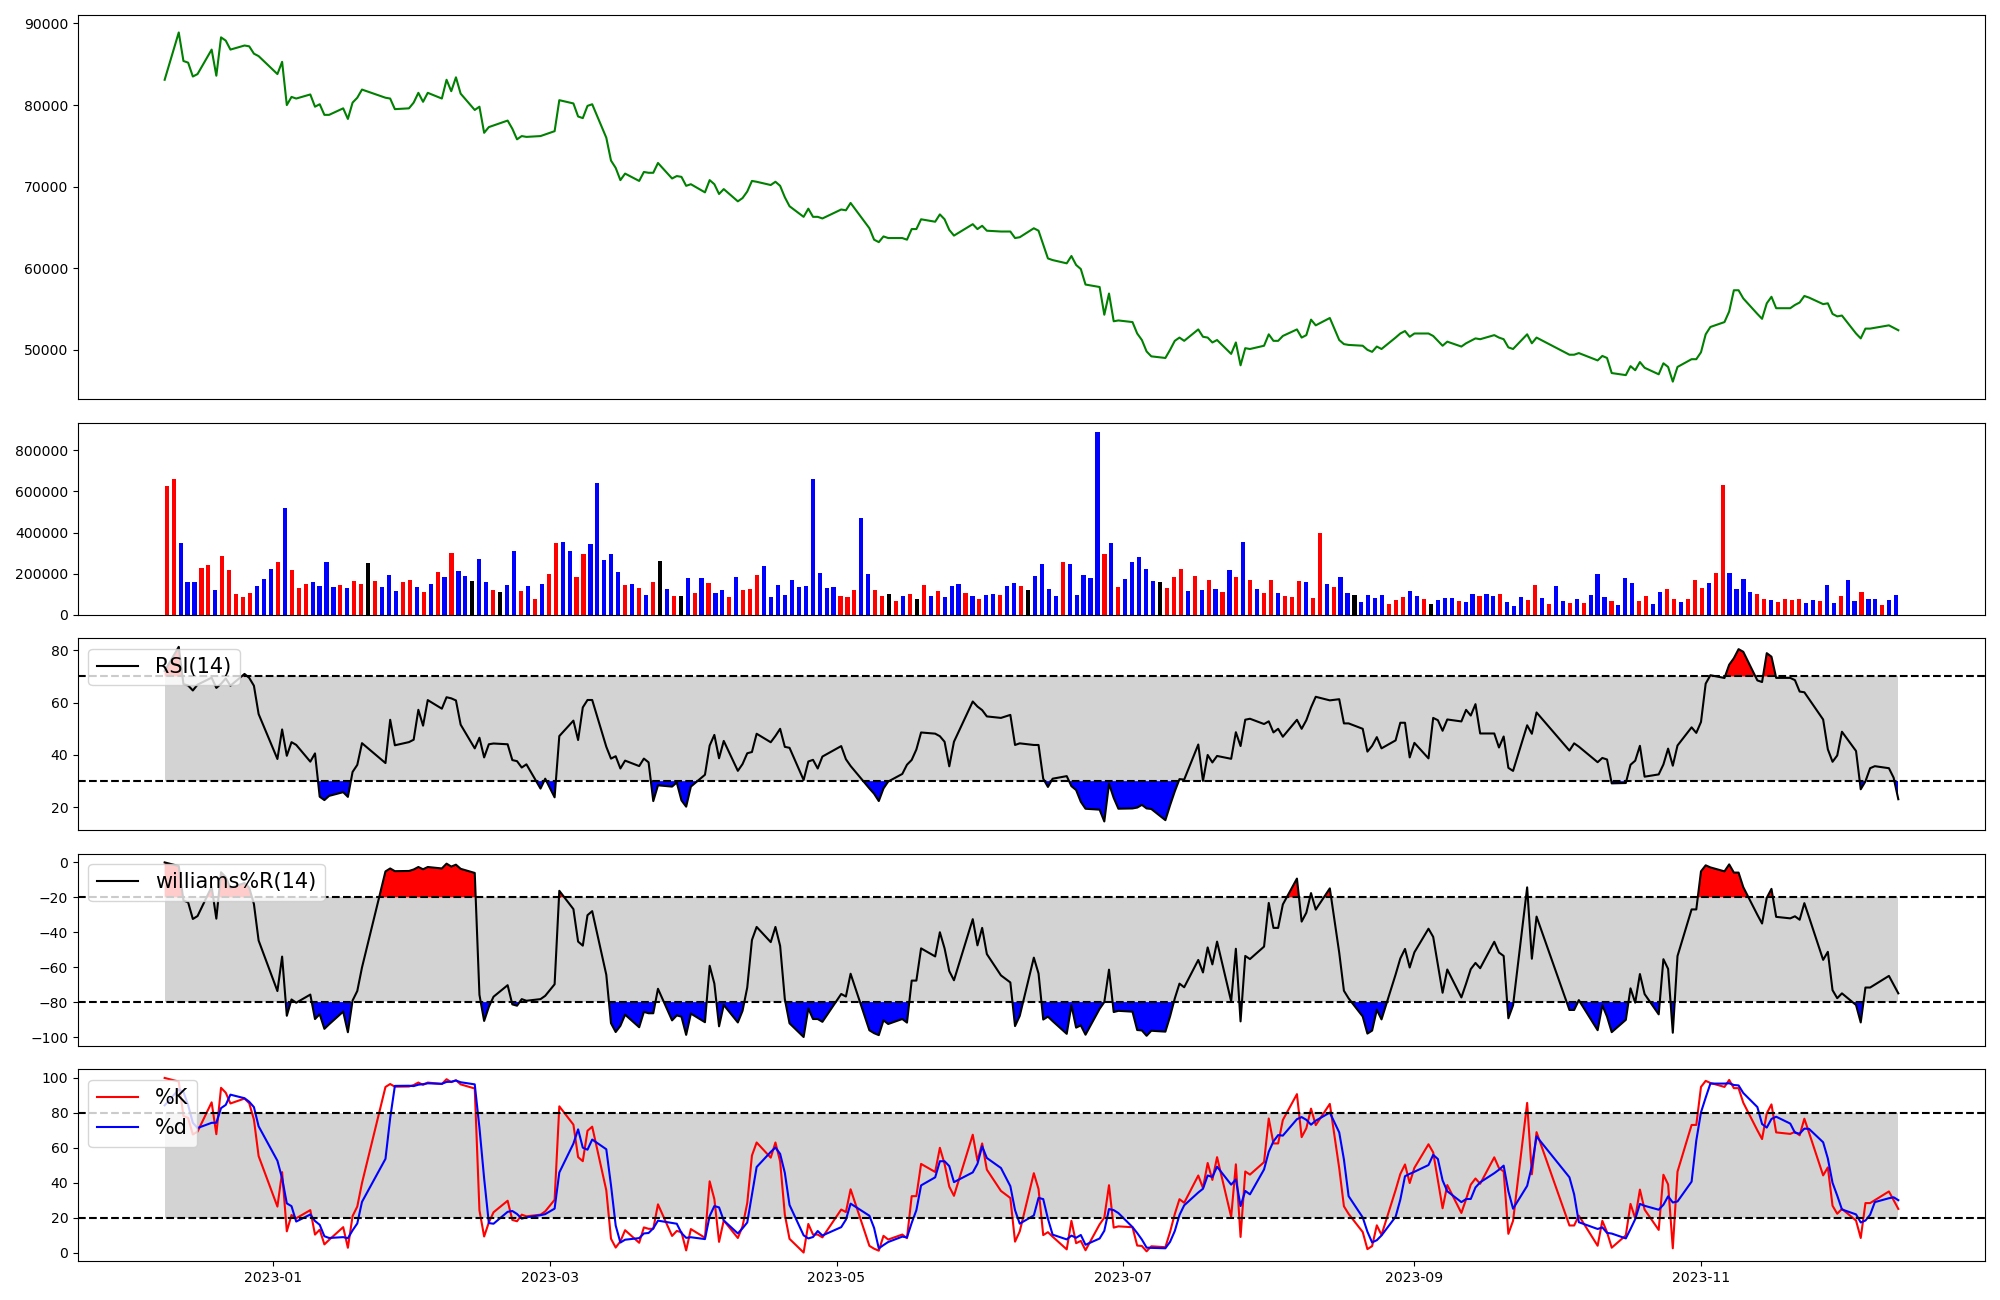Click the 800000 volume axis tick label
Viewport: 2000px width, 1300px height.
pos(41,451)
